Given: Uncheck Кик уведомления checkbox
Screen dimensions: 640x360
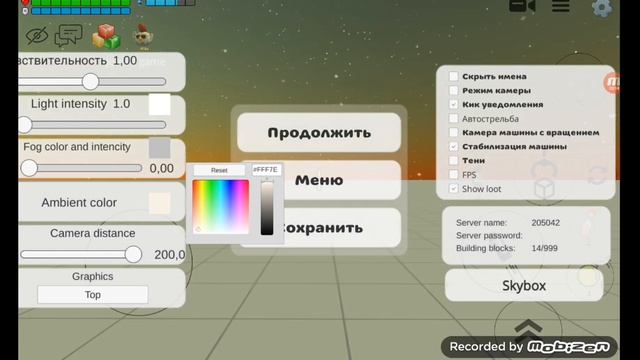Looking at the screenshot, I should coord(453,104).
